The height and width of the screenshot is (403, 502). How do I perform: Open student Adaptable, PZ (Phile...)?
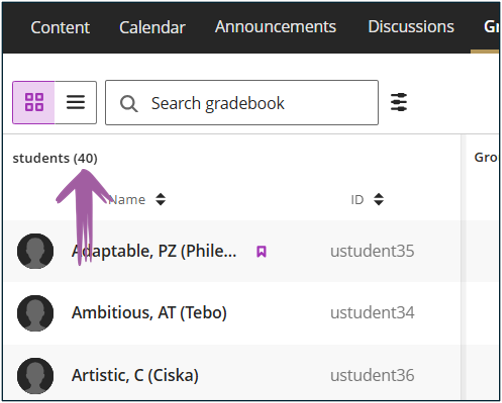(154, 251)
